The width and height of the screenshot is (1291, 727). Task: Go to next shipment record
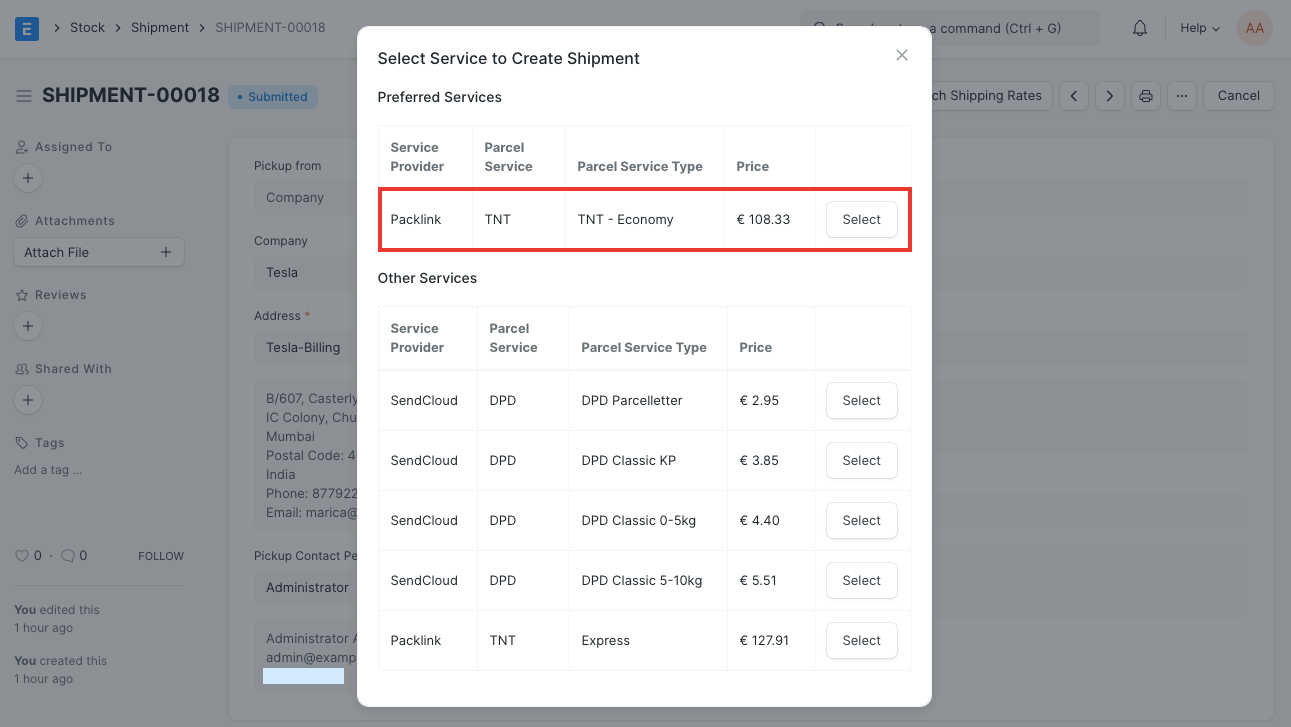(x=1109, y=96)
